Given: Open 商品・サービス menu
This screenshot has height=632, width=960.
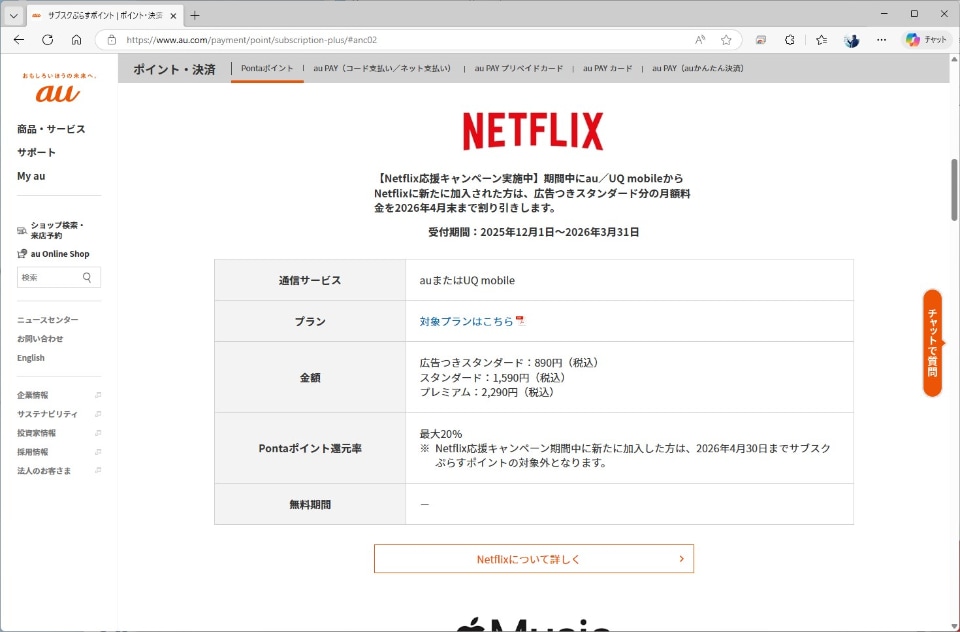Looking at the screenshot, I should [x=51, y=129].
